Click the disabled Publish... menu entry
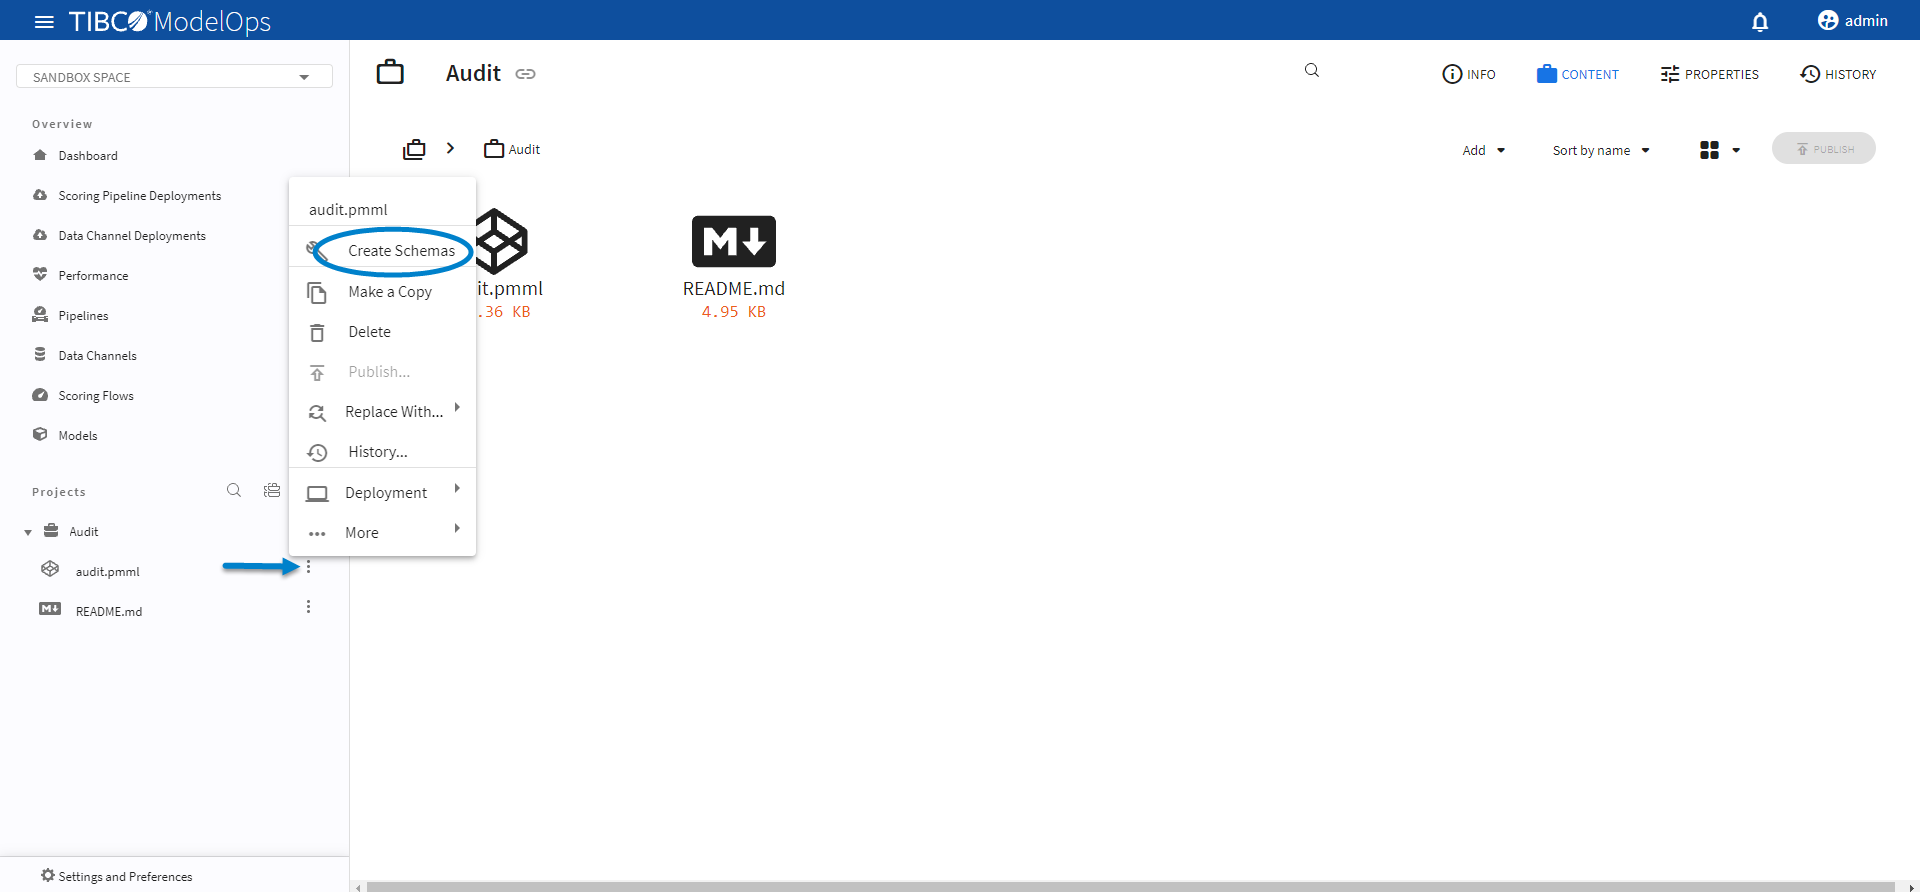Image resolution: width=1920 pixels, height=892 pixels. pyautogui.click(x=382, y=371)
